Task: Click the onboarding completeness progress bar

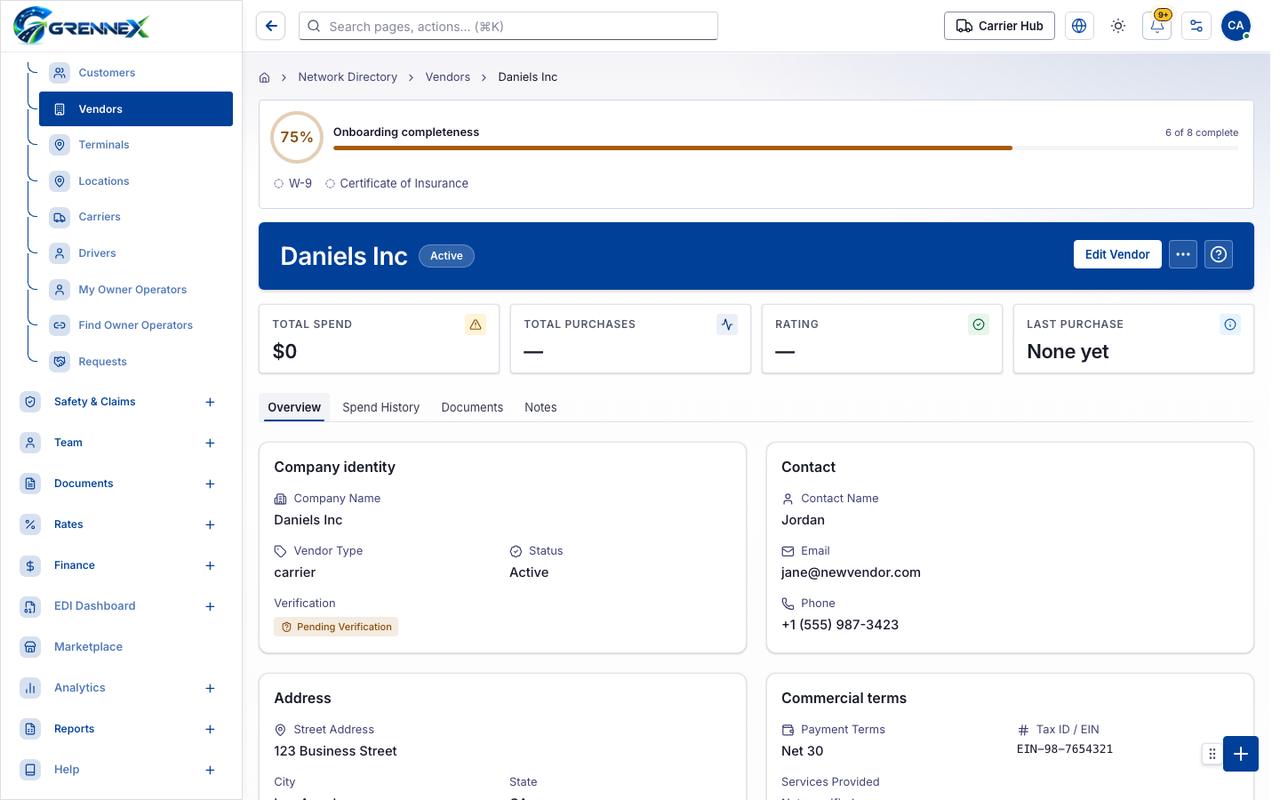Action: point(786,148)
